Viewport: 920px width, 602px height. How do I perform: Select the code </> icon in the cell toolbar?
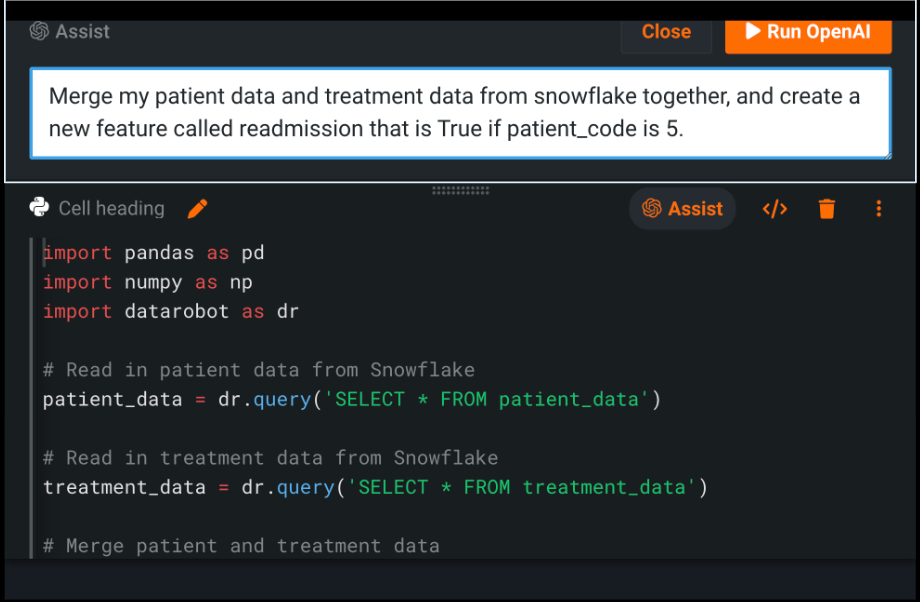click(775, 208)
